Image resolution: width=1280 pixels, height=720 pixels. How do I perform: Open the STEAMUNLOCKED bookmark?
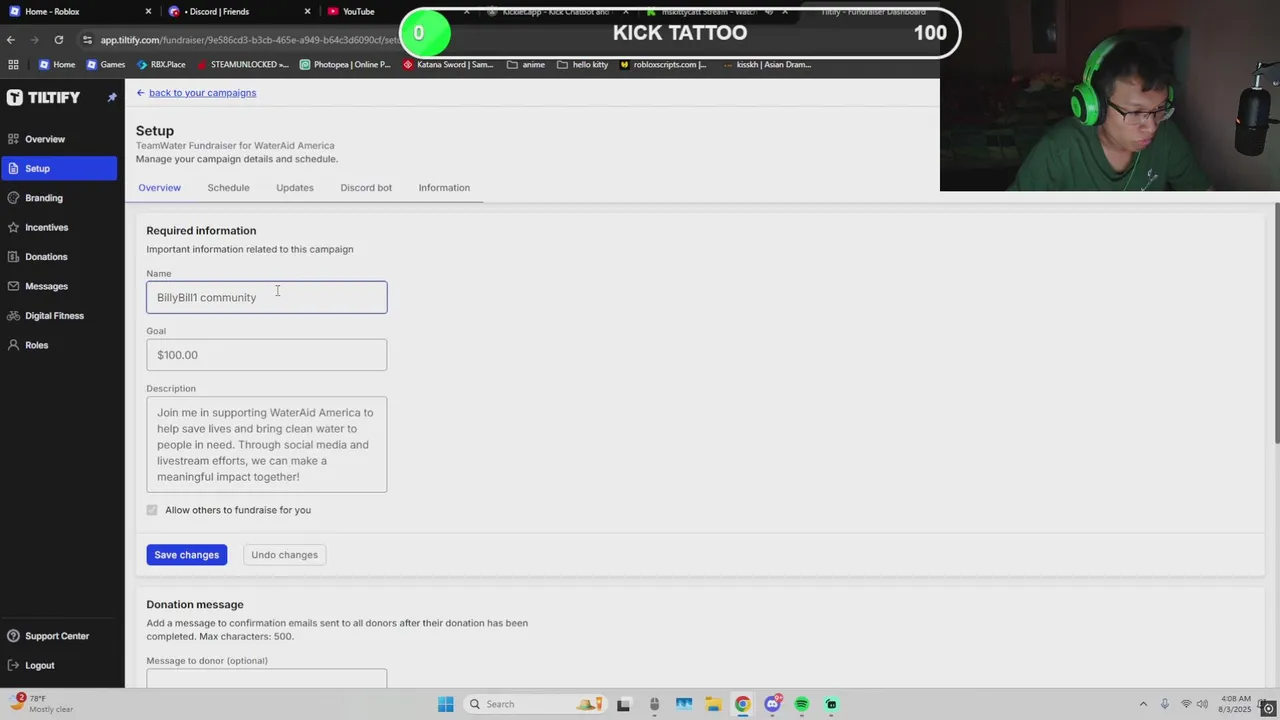[243, 65]
